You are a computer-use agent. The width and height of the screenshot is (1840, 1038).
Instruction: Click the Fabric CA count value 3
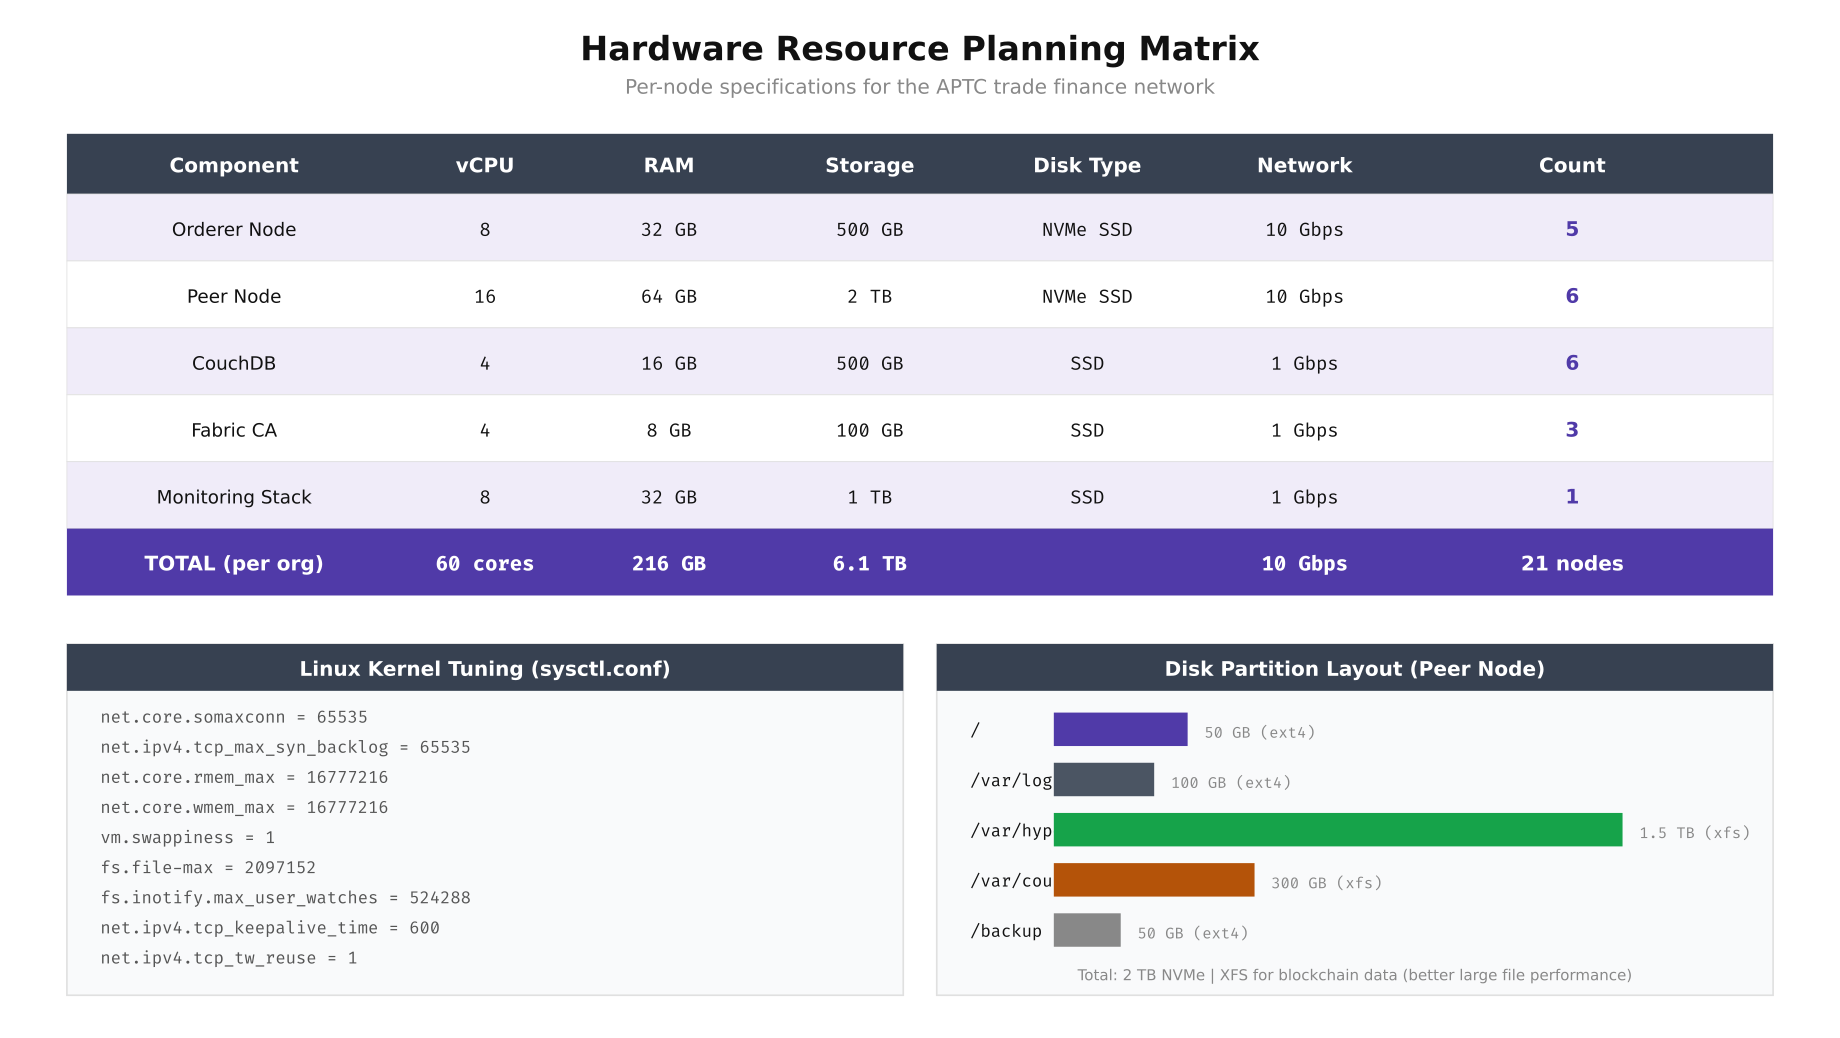pos(1571,429)
